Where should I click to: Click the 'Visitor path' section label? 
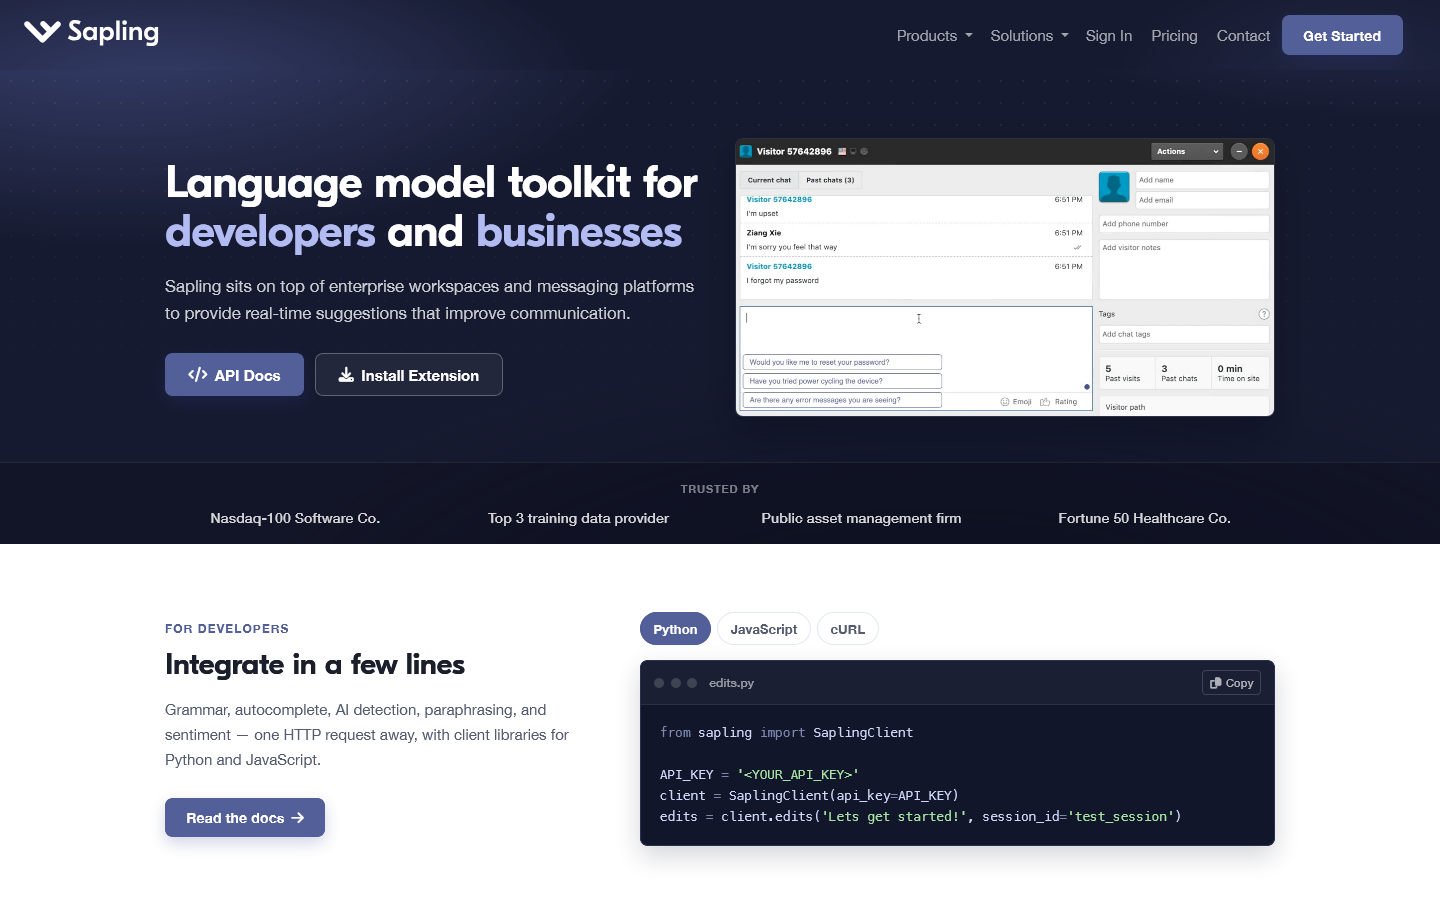click(1125, 407)
